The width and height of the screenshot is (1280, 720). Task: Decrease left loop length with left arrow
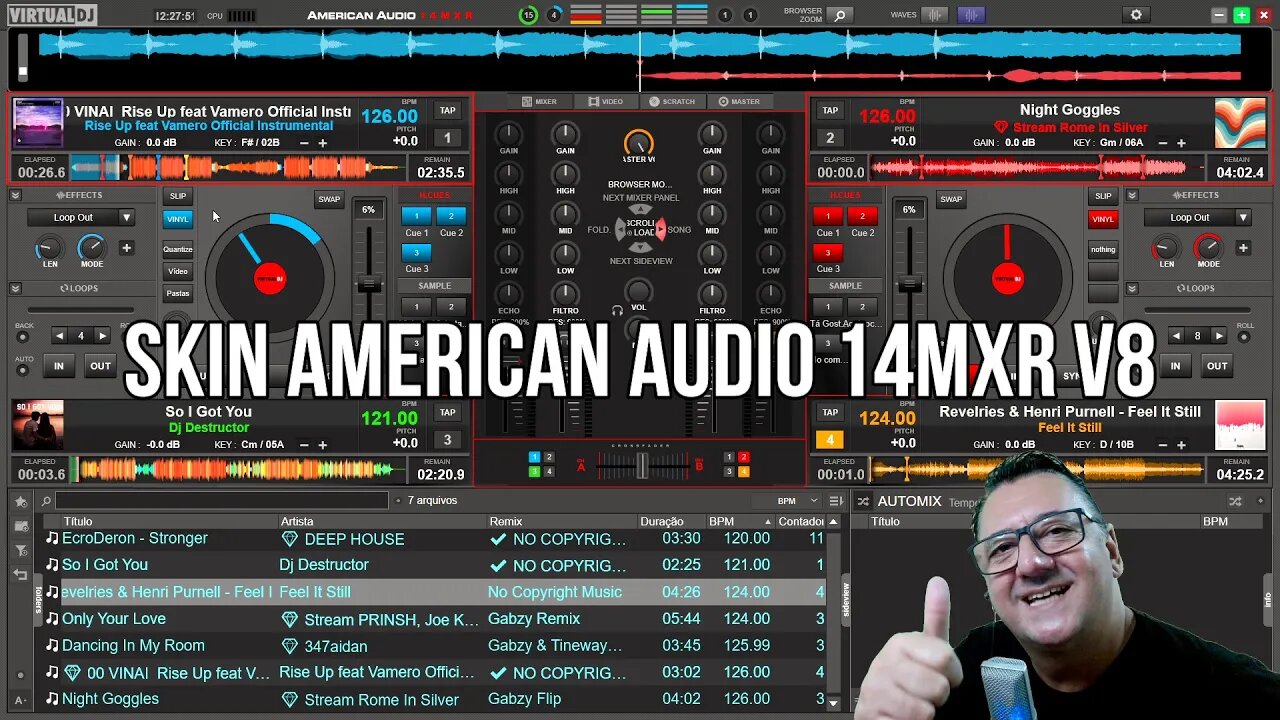tap(59, 336)
